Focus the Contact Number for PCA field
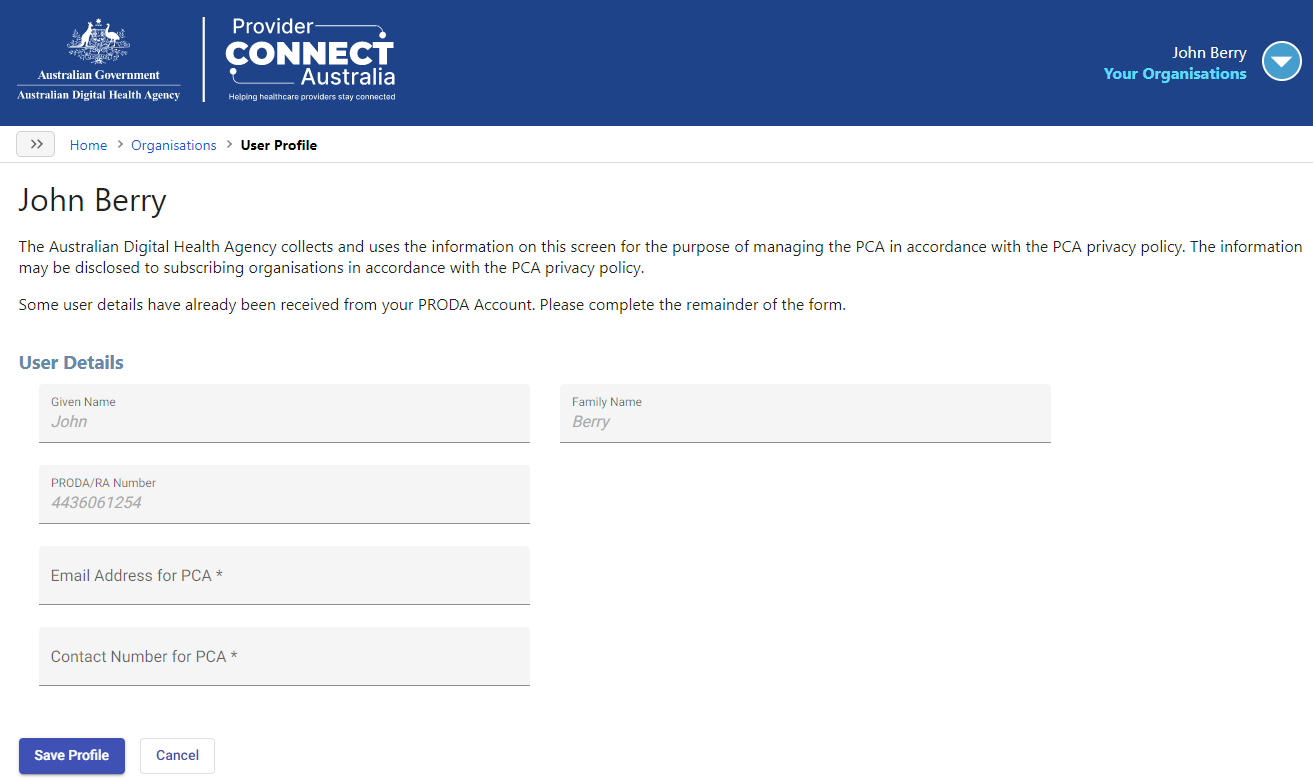This screenshot has width=1313, height=779. [x=284, y=656]
